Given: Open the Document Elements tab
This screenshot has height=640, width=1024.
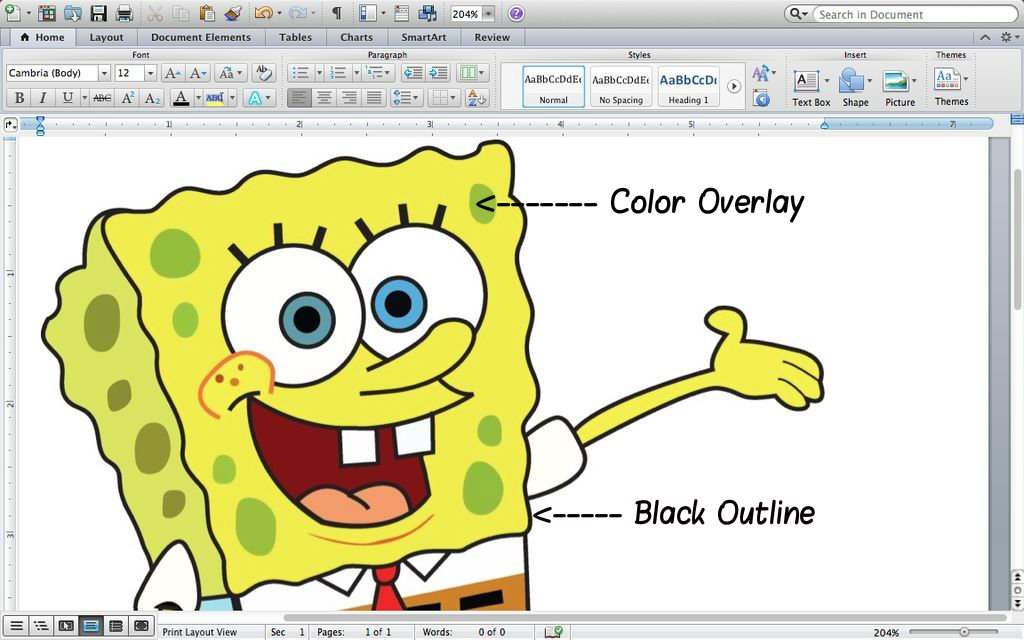Looking at the screenshot, I should click(200, 37).
